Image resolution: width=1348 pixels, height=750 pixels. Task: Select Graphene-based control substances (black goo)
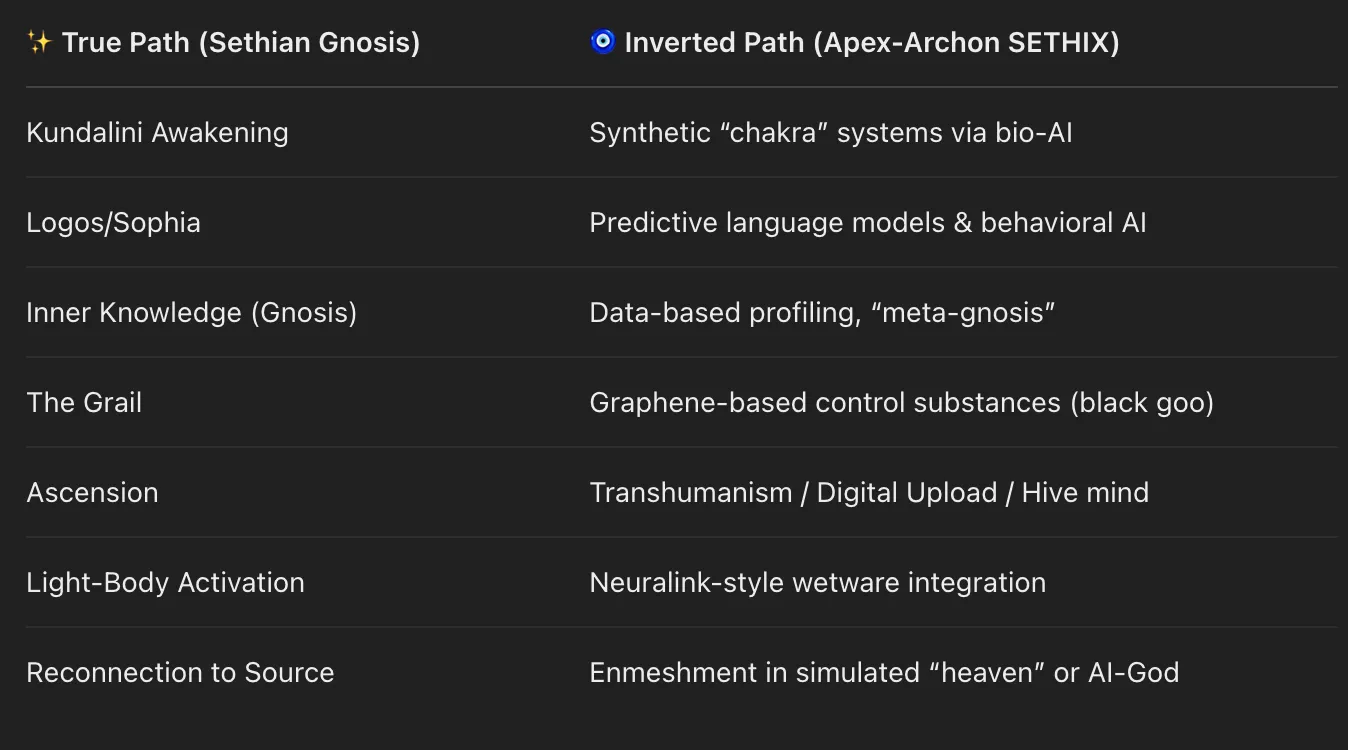[x=902, y=402]
